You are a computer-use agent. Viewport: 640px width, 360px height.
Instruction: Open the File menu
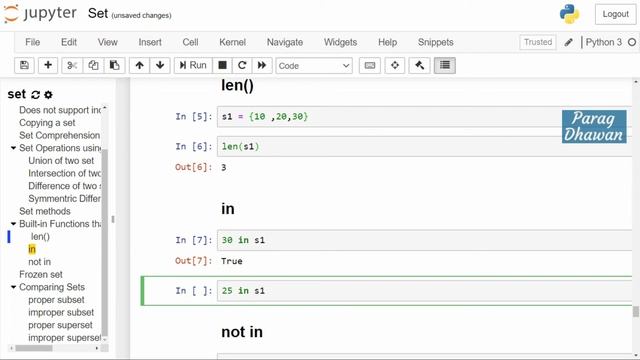33,42
